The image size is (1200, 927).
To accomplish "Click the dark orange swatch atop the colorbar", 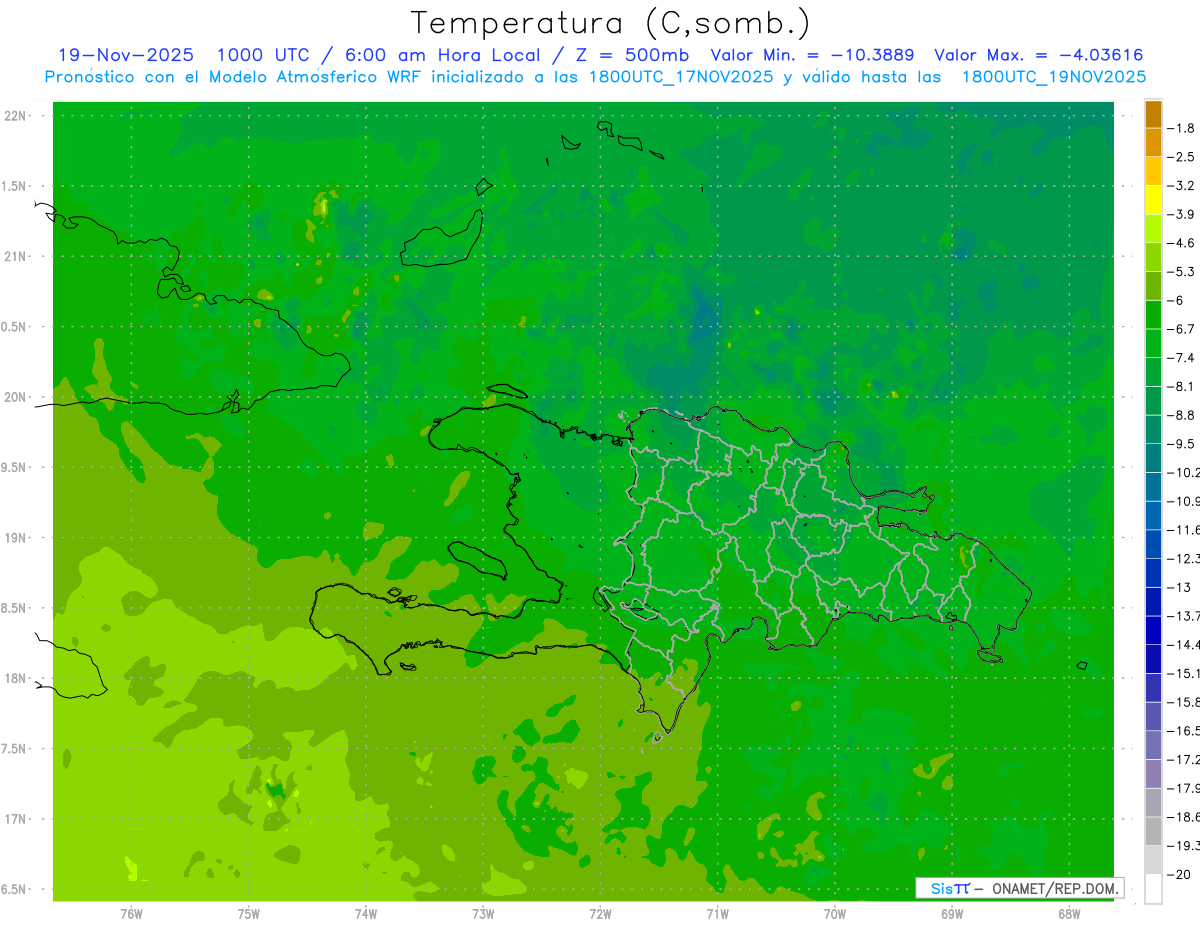I will point(1153,114).
